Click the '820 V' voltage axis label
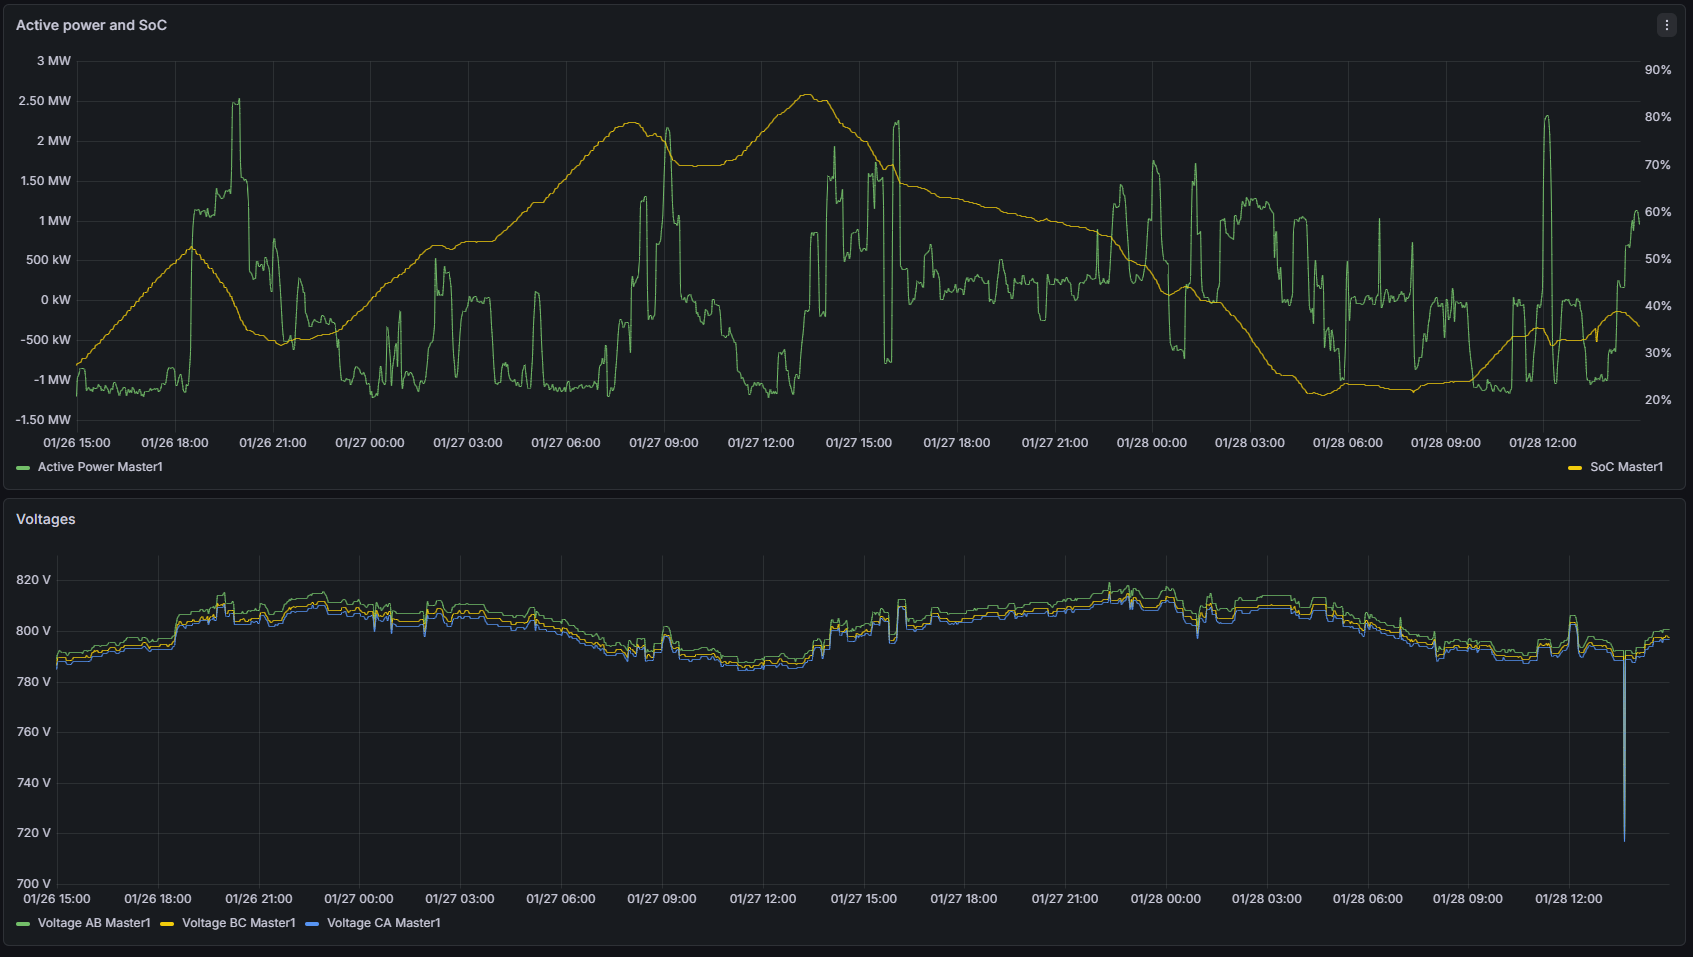 (34, 580)
